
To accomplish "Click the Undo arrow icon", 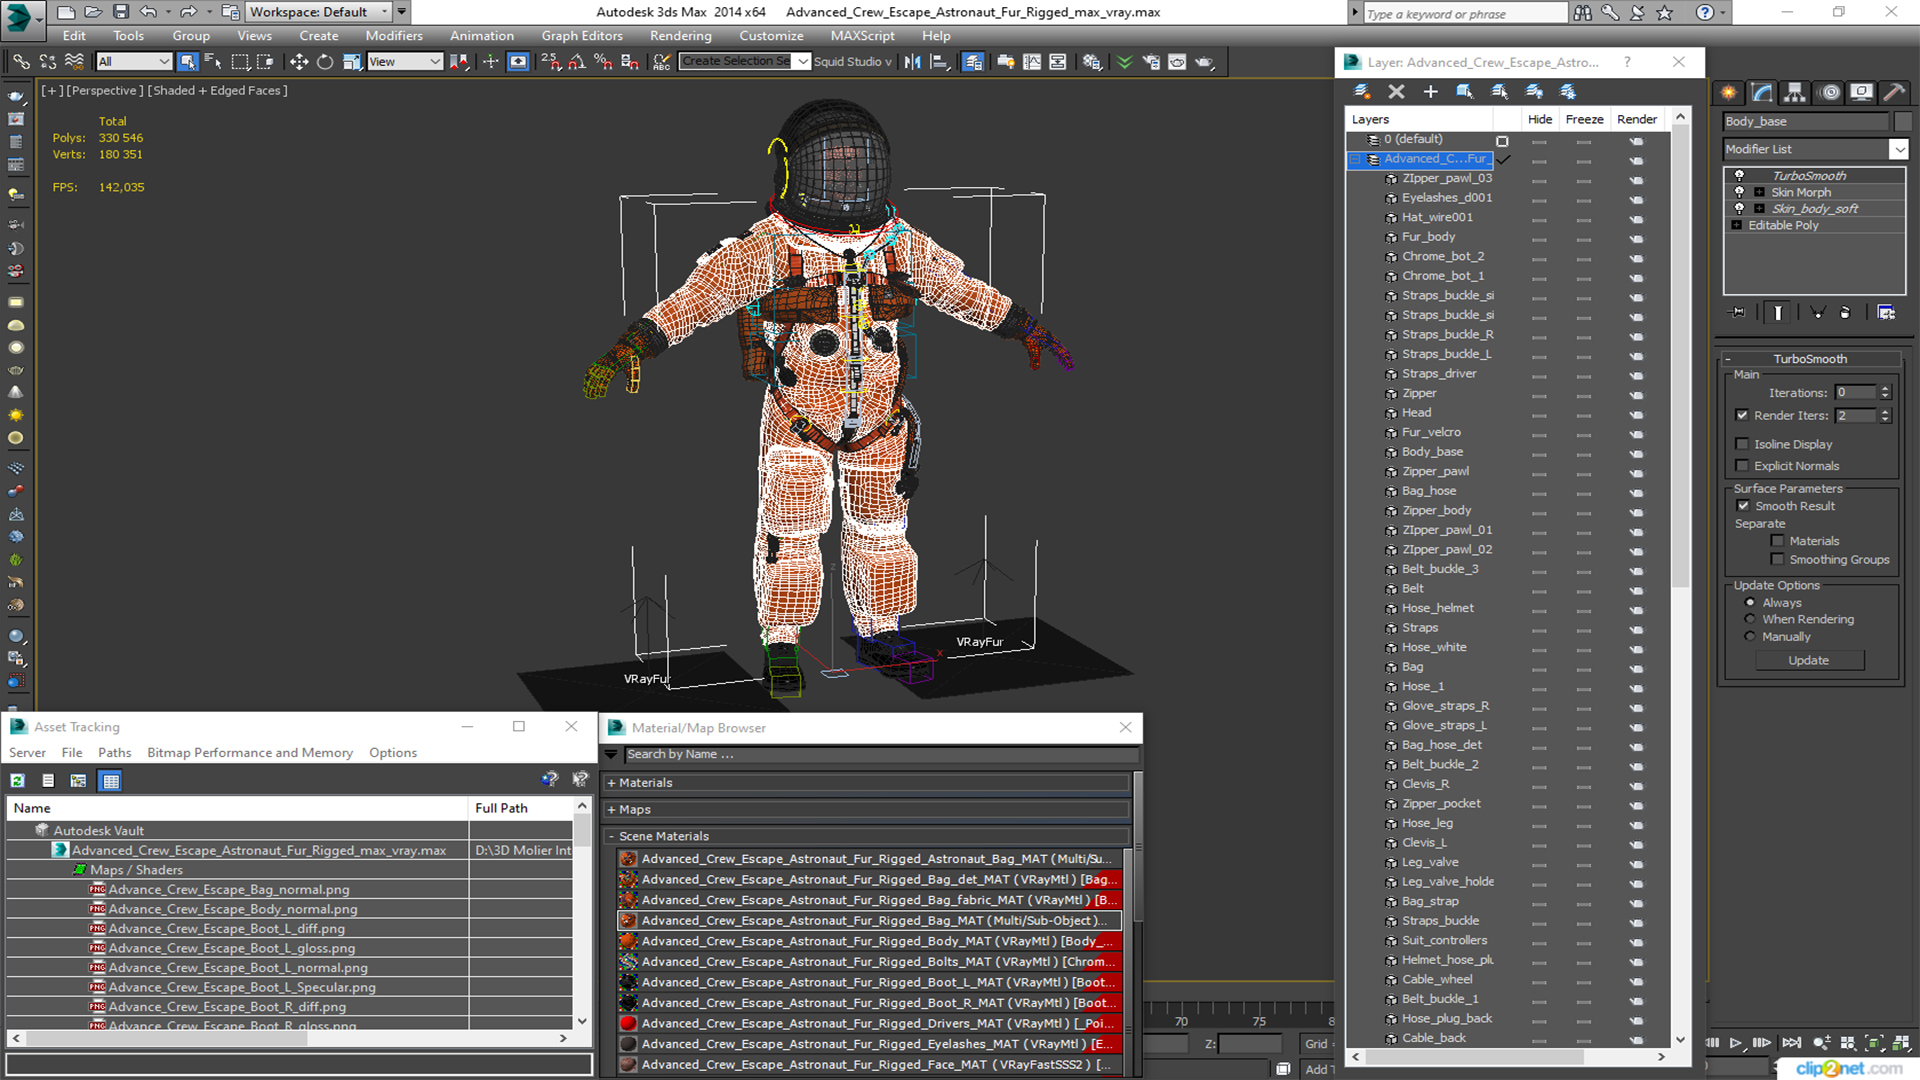I will (148, 12).
